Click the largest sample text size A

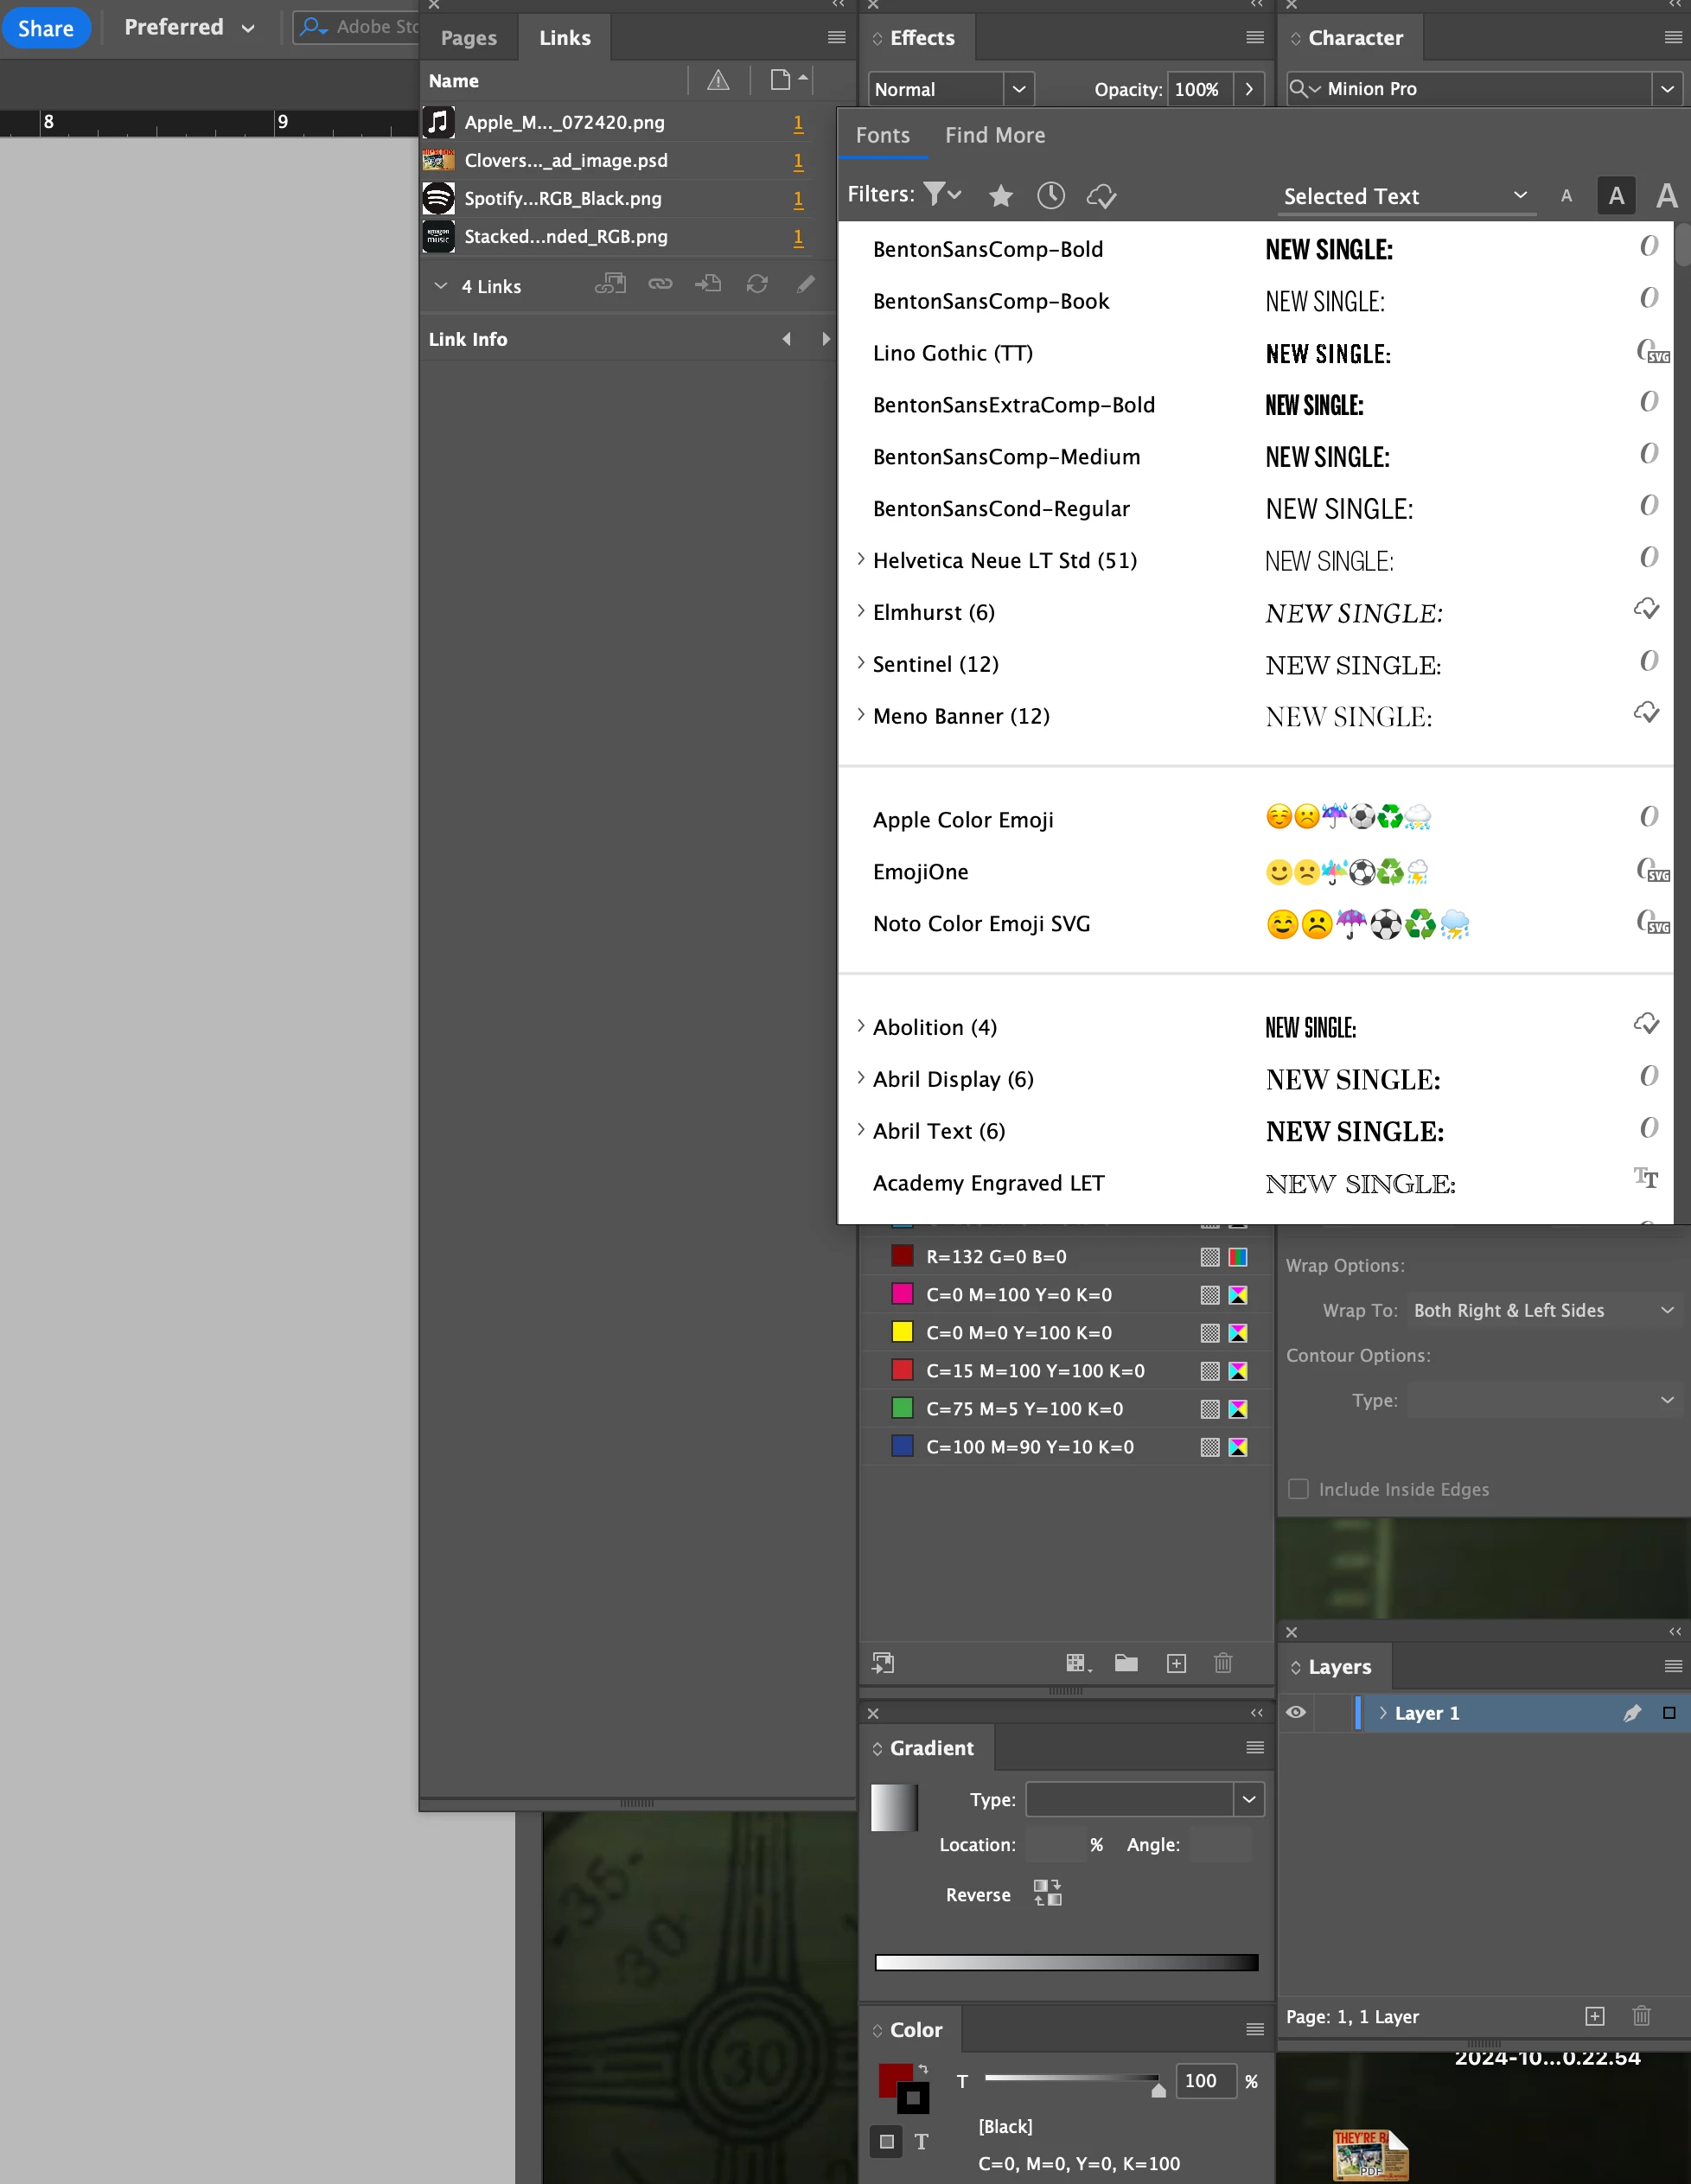1666,196
